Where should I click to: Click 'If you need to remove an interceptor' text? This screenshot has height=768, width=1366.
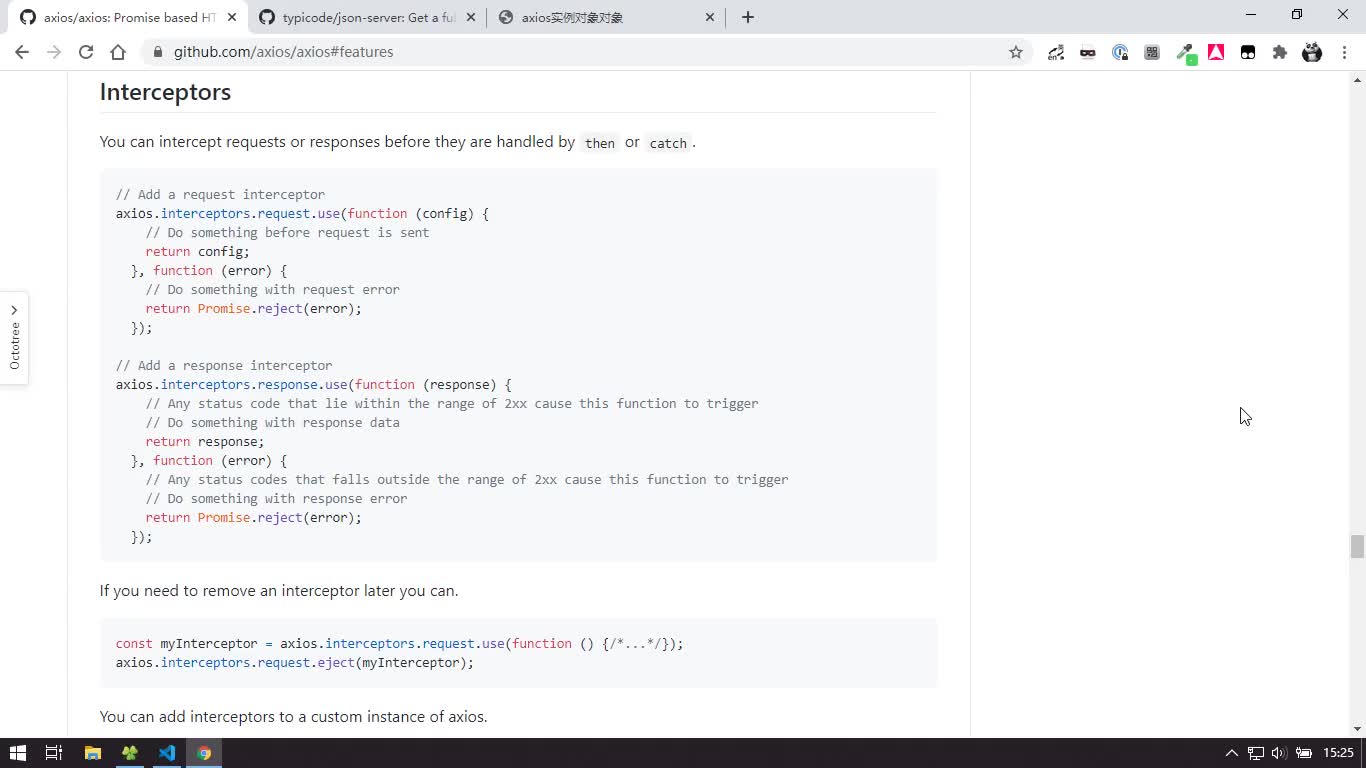coord(279,591)
